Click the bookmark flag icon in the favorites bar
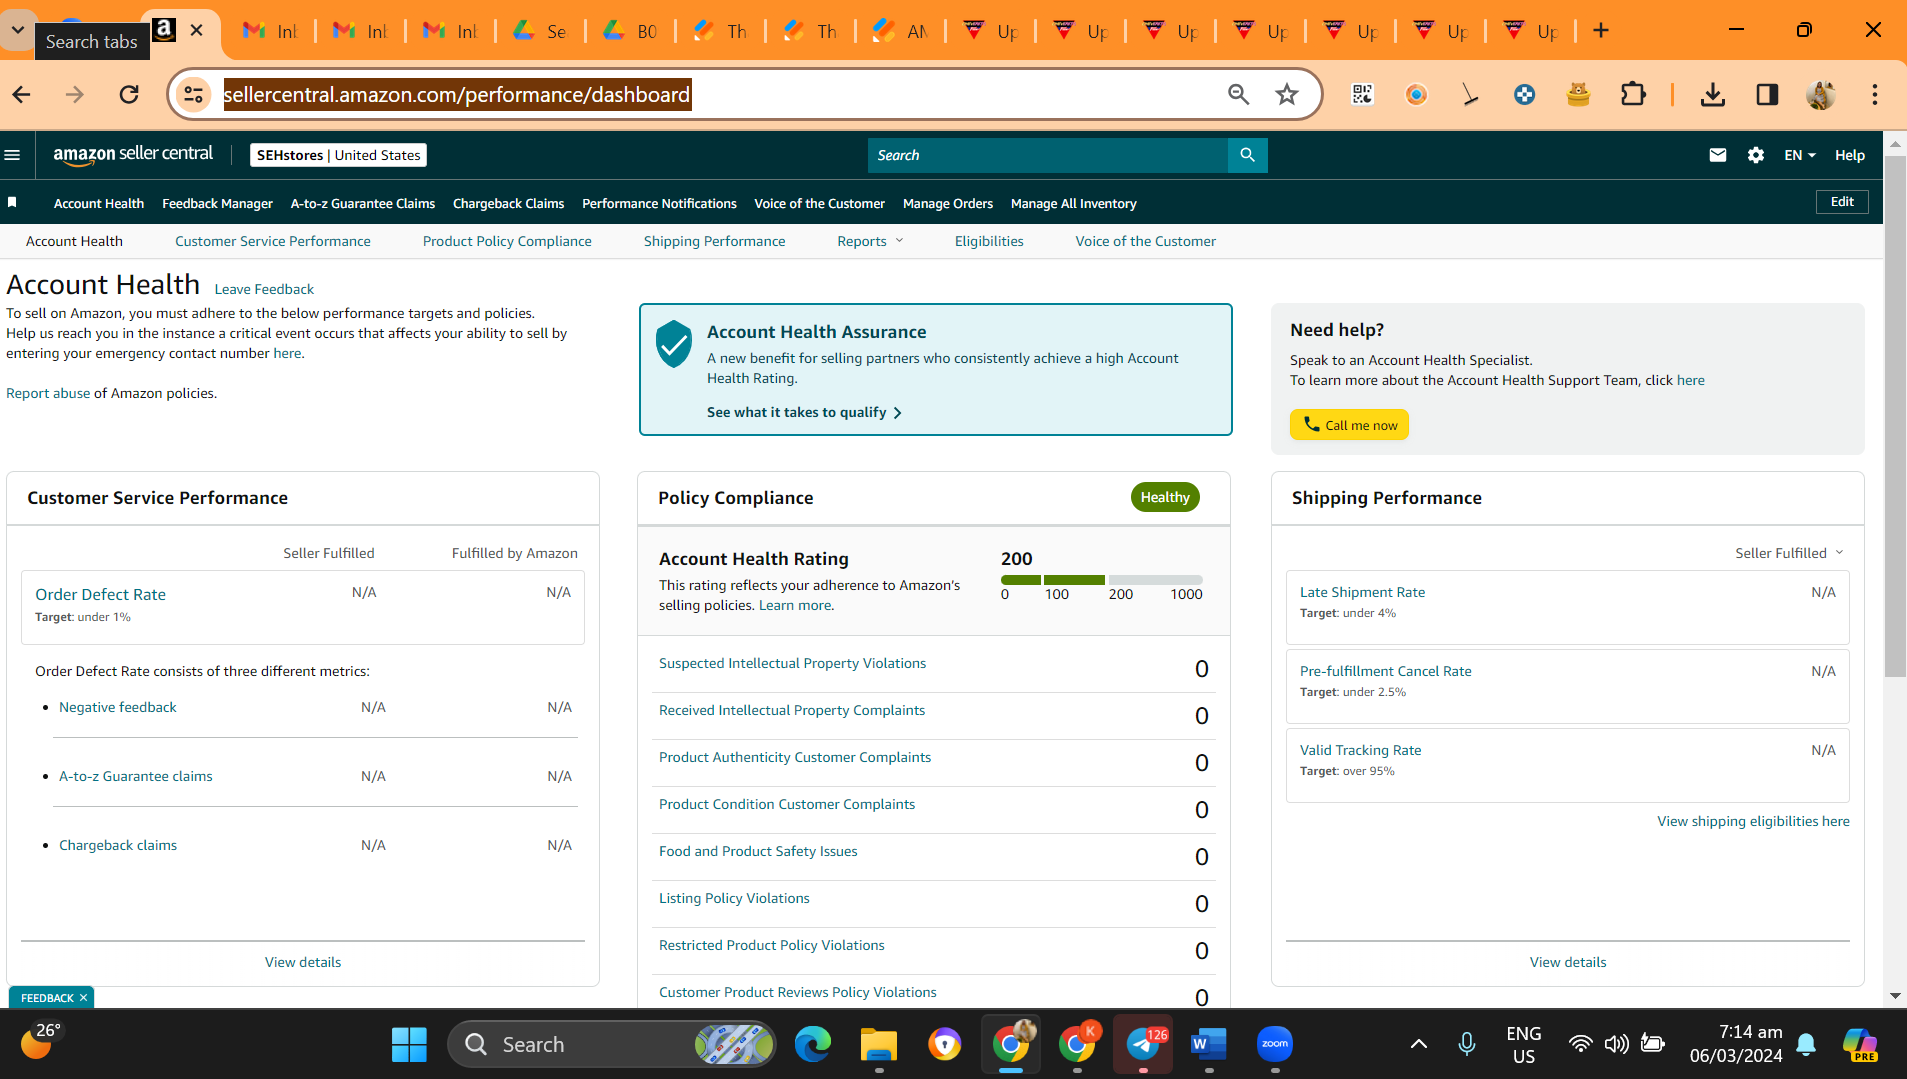The height and width of the screenshot is (1079, 1907). pyautogui.click(x=12, y=202)
